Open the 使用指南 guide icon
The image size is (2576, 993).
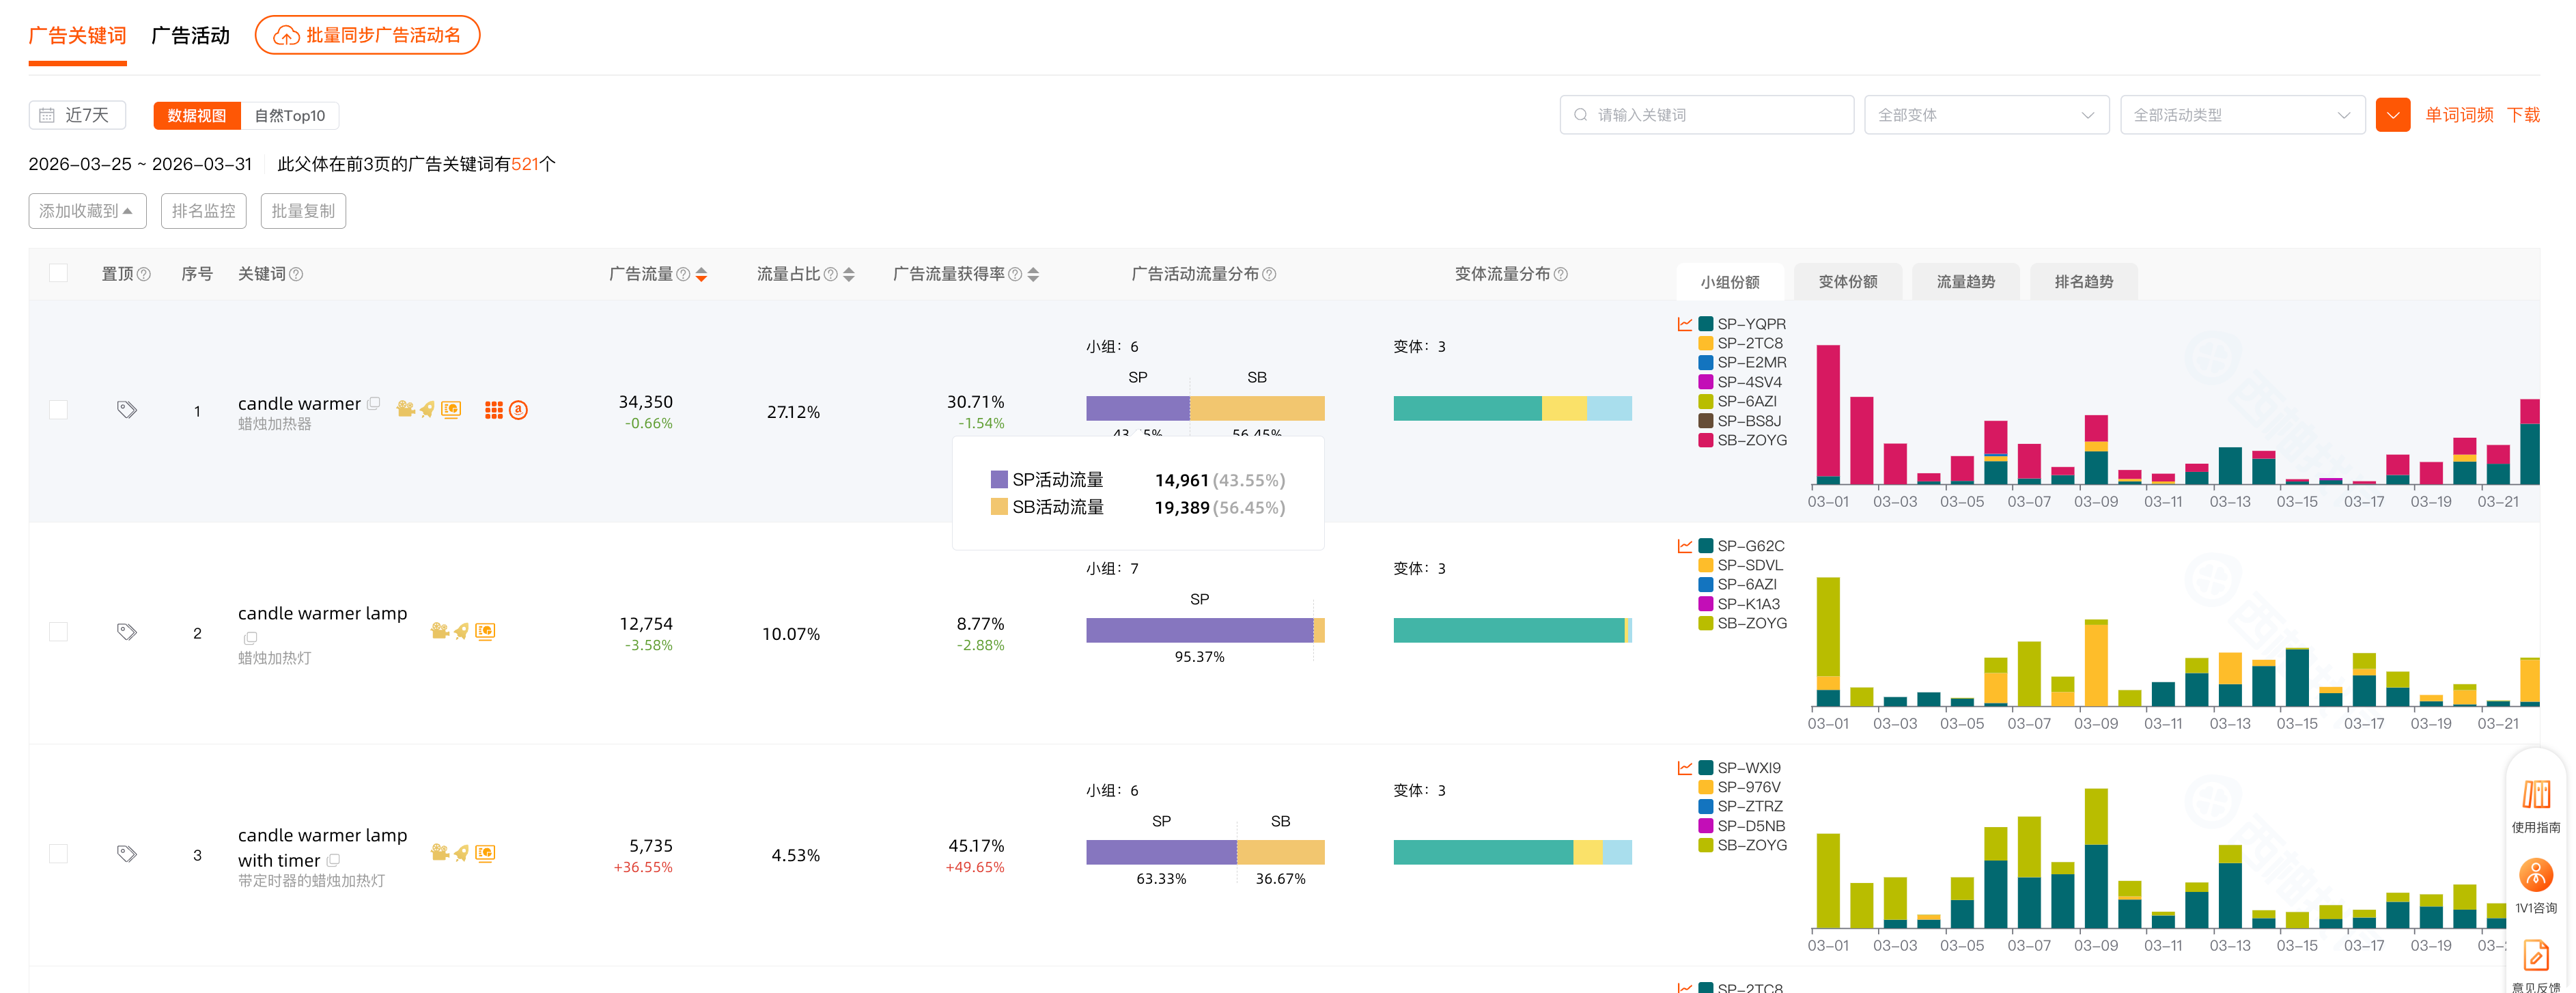[2535, 795]
